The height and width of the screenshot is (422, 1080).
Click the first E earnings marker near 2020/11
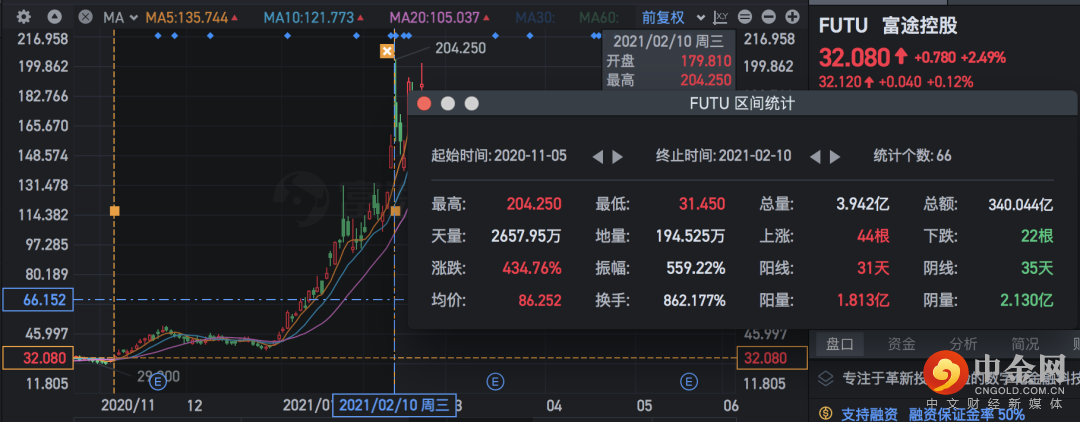(x=158, y=380)
